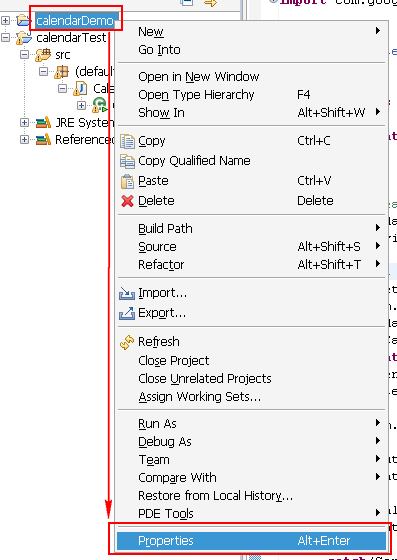
Task: Expand the calendarDemo project node
Action: coord(5,20)
